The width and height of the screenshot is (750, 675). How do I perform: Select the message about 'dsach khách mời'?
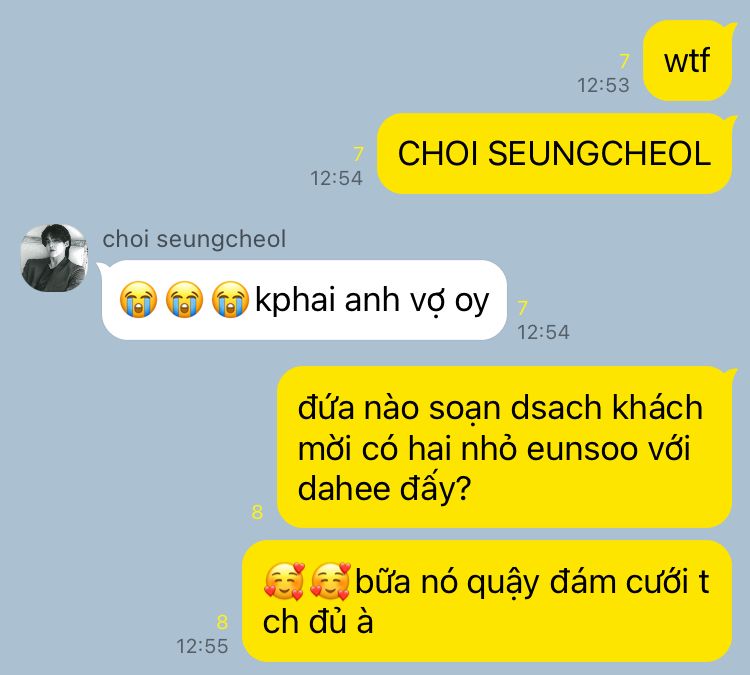(x=505, y=447)
